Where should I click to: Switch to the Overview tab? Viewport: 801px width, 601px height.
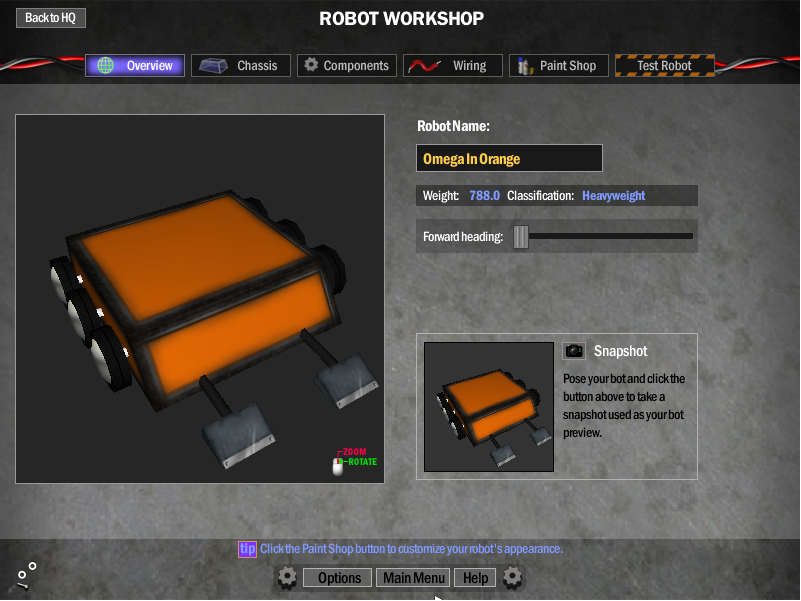pos(135,65)
